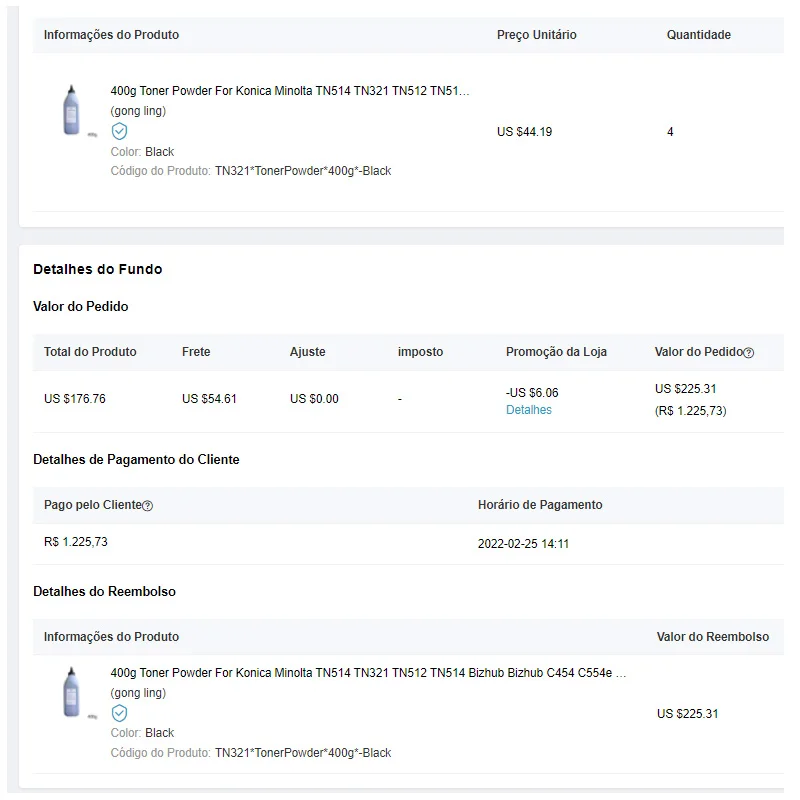
Task: Click help icon beside Valor do Pedido
Action: 749,353
